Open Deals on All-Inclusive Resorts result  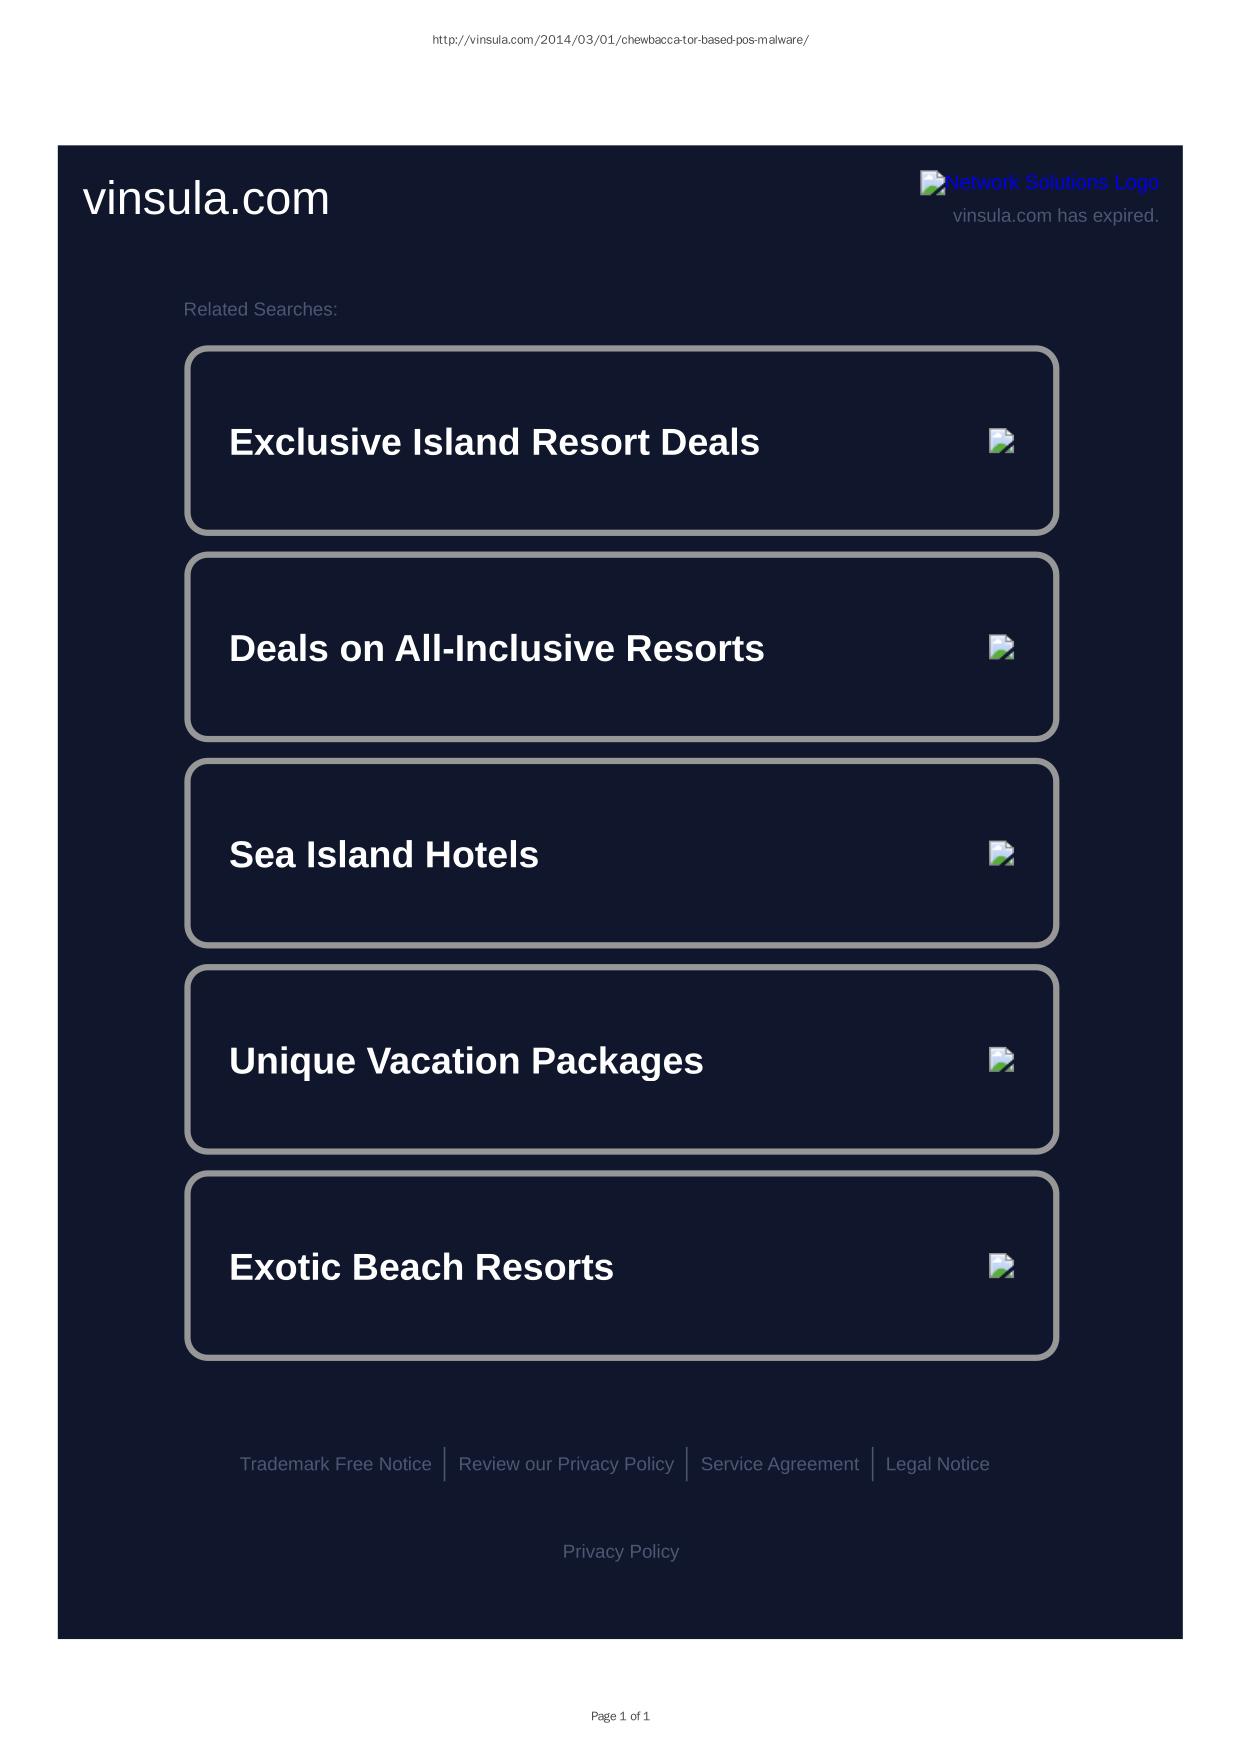coord(496,649)
